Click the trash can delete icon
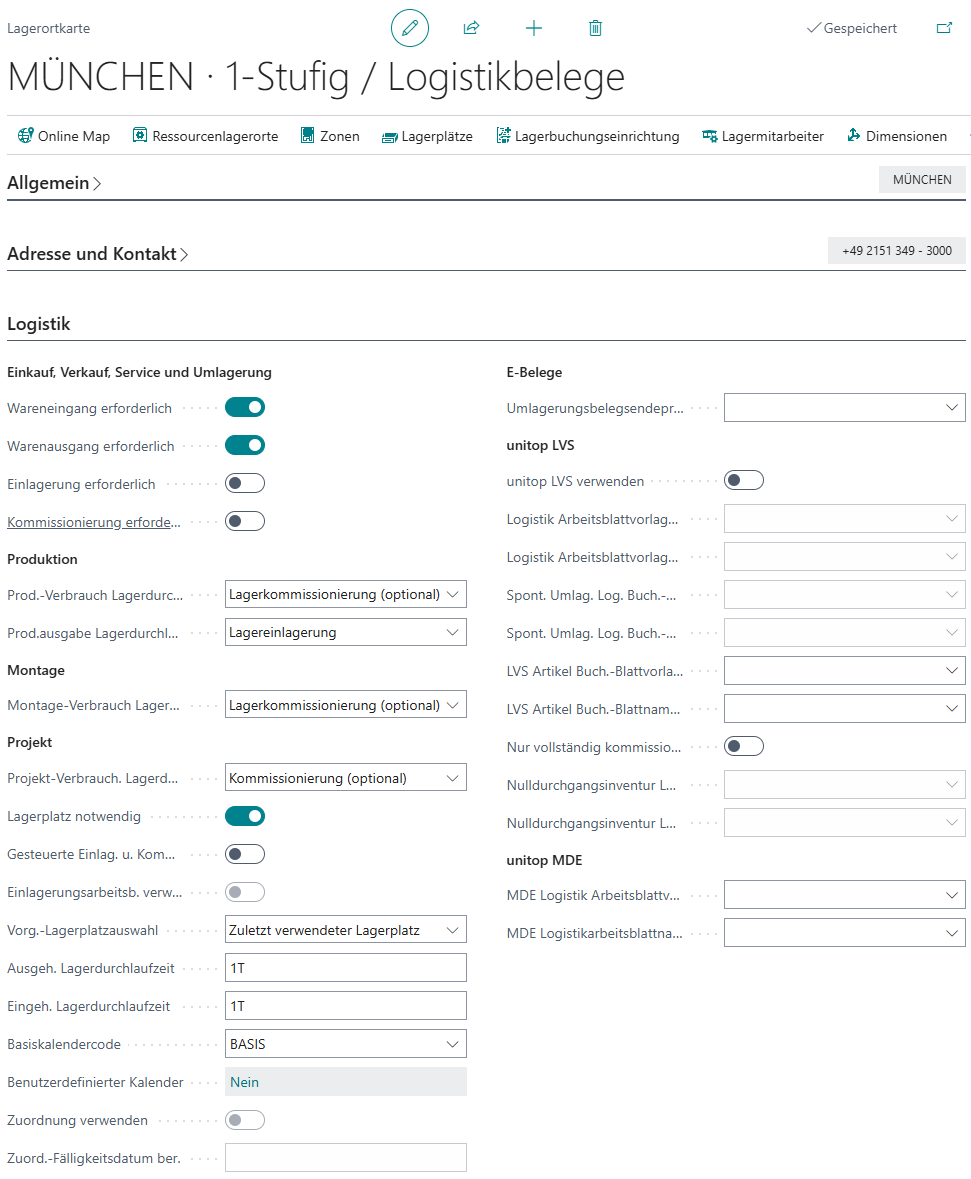Viewport: 971px width, 1179px height. click(x=595, y=28)
